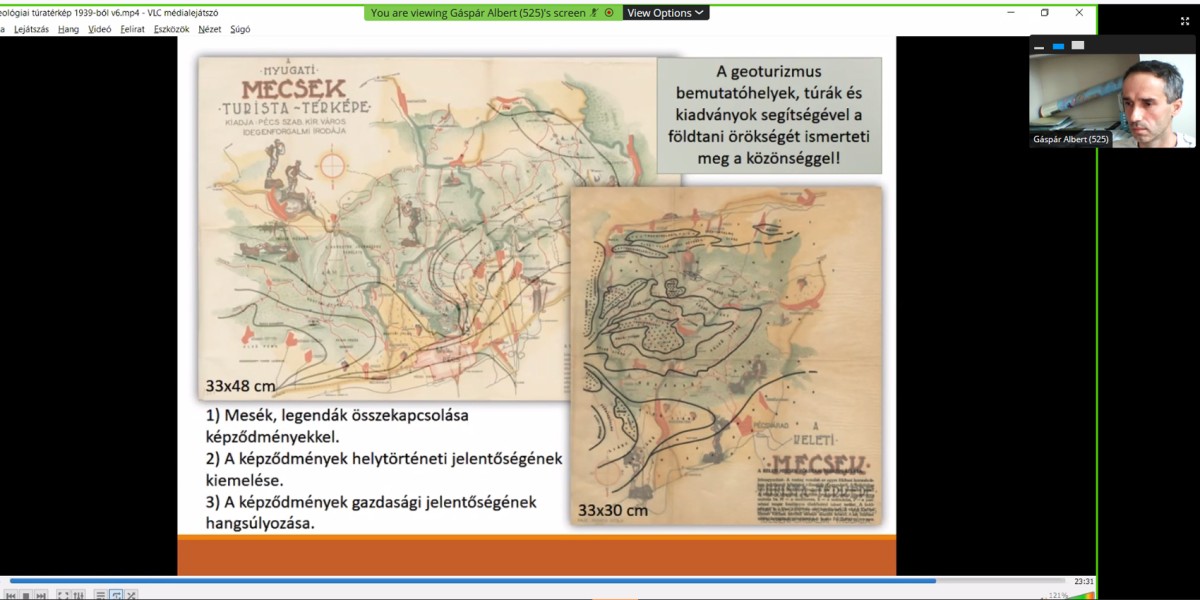
Task: Open View Options dropdown
Action: tap(665, 13)
